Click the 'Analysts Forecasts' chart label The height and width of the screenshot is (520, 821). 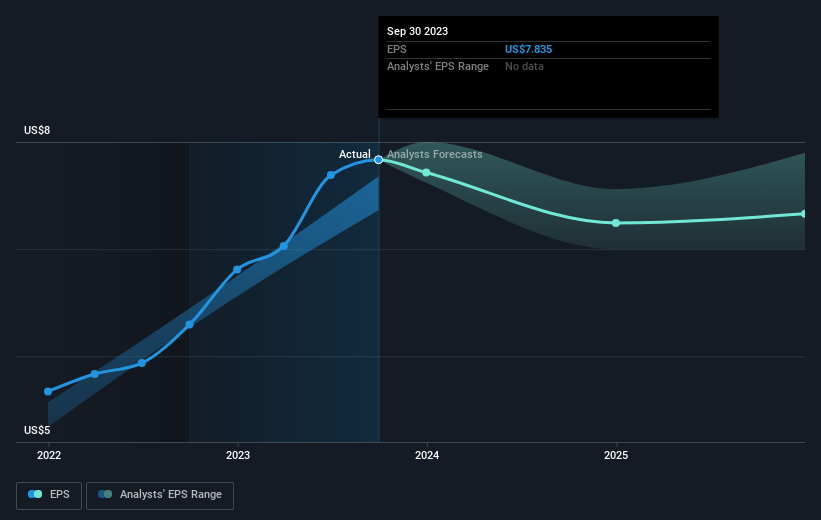point(435,154)
